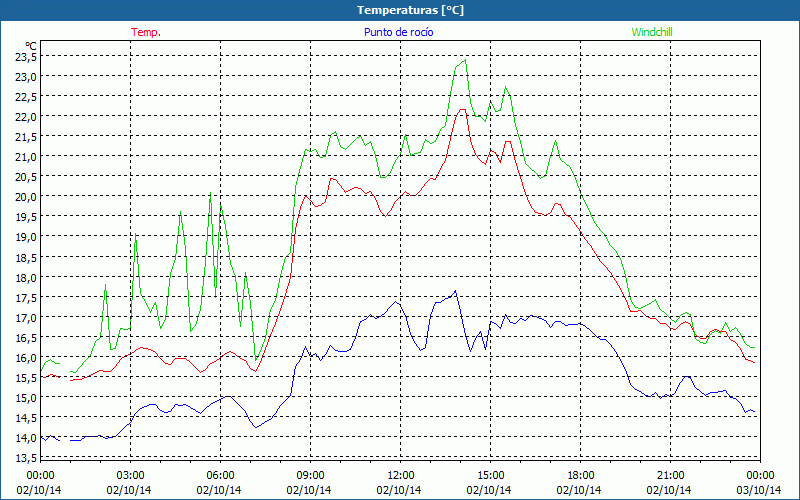Click the 19,5 y-axis value

26,217
